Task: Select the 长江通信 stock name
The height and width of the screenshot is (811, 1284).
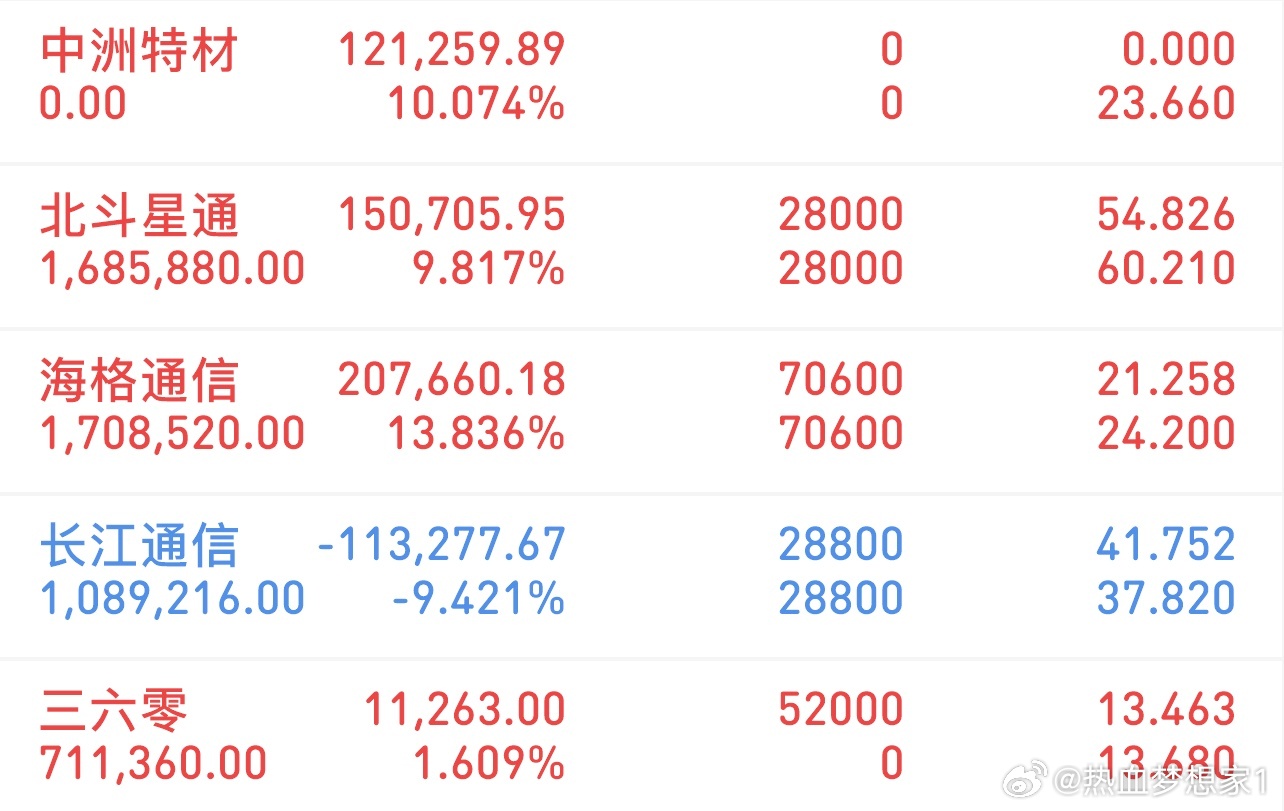Action: click(x=139, y=545)
